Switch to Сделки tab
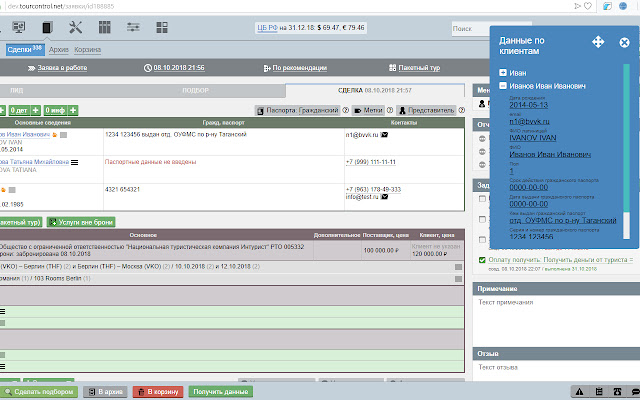Image resolution: width=640 pixels, height=400 pixels. coord(25,50)
